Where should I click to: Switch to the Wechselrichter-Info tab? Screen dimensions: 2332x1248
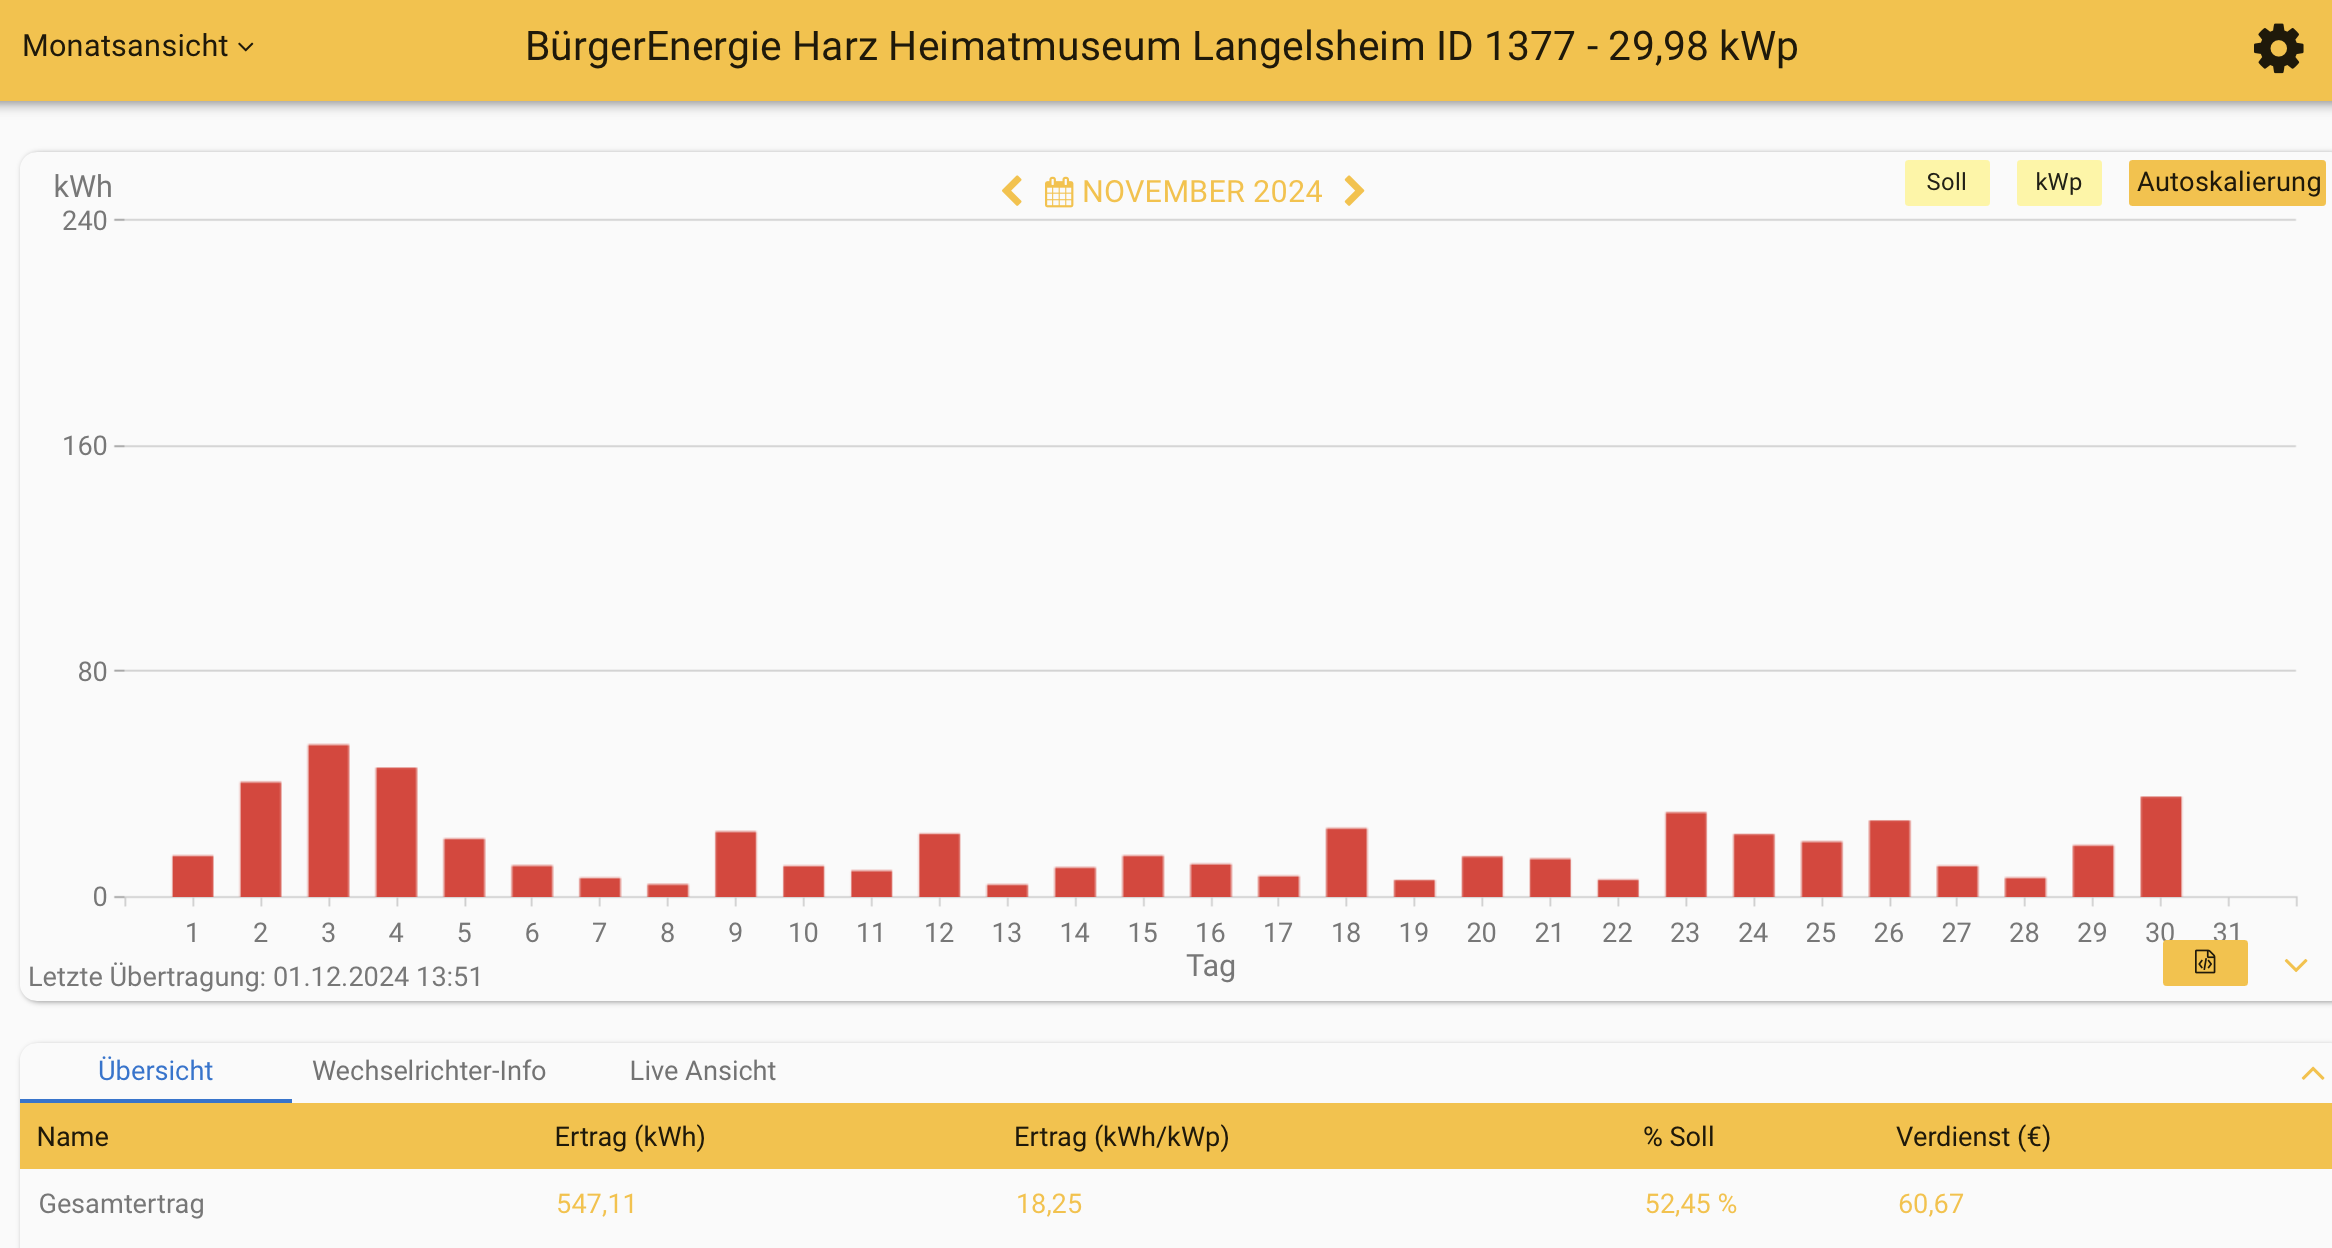(x=429, y=1071)
